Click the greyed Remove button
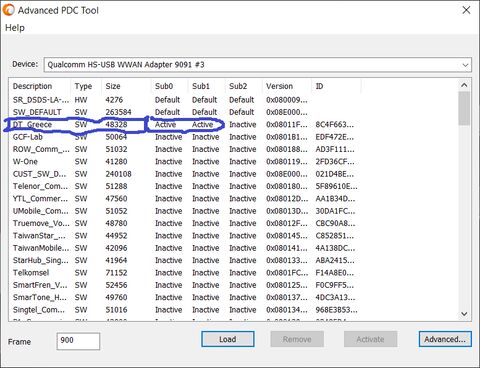480x368 pixels. pos(297,339)
